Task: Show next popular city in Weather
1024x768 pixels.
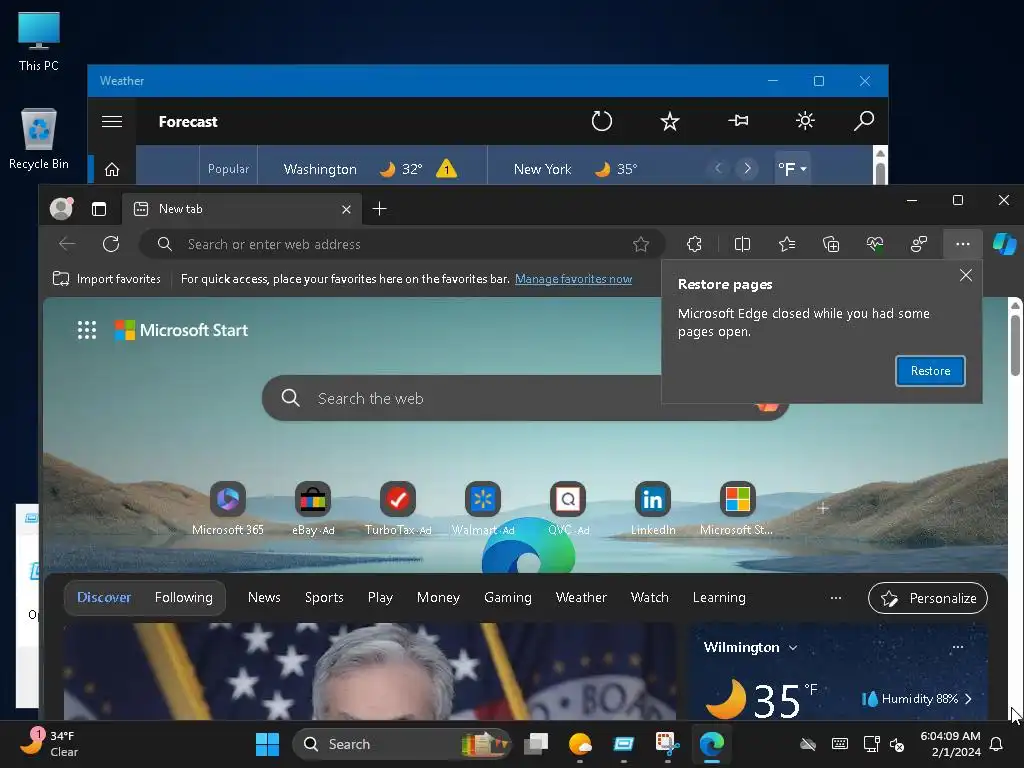Action: (747, 168)
